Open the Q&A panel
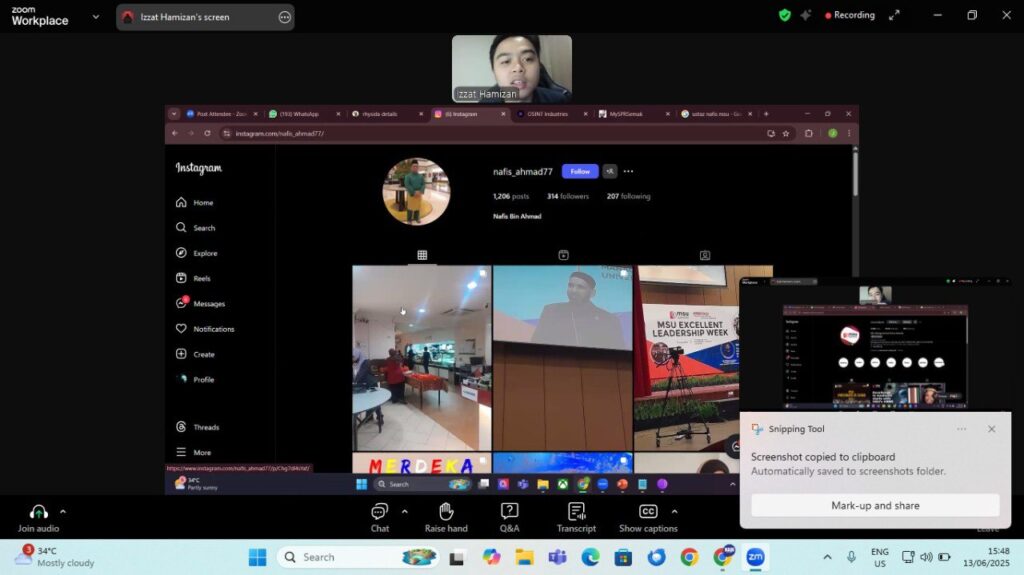1024x575 pixels. click(x=509, y=519)
